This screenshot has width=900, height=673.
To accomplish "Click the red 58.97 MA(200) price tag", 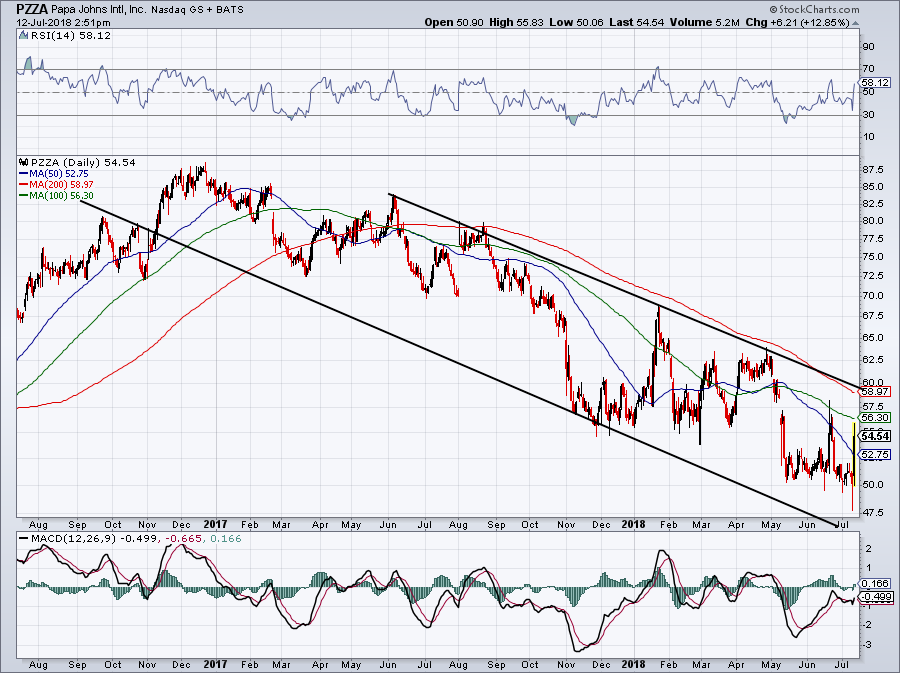I will 874,392.
